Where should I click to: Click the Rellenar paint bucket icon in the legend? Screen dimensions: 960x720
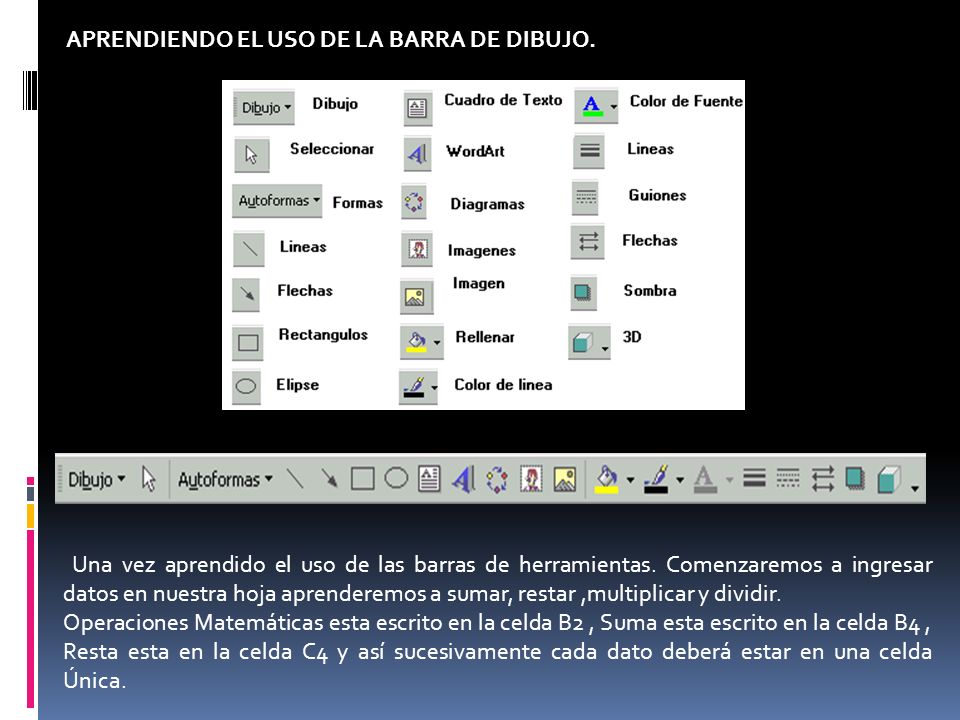(x=416, y=340)
